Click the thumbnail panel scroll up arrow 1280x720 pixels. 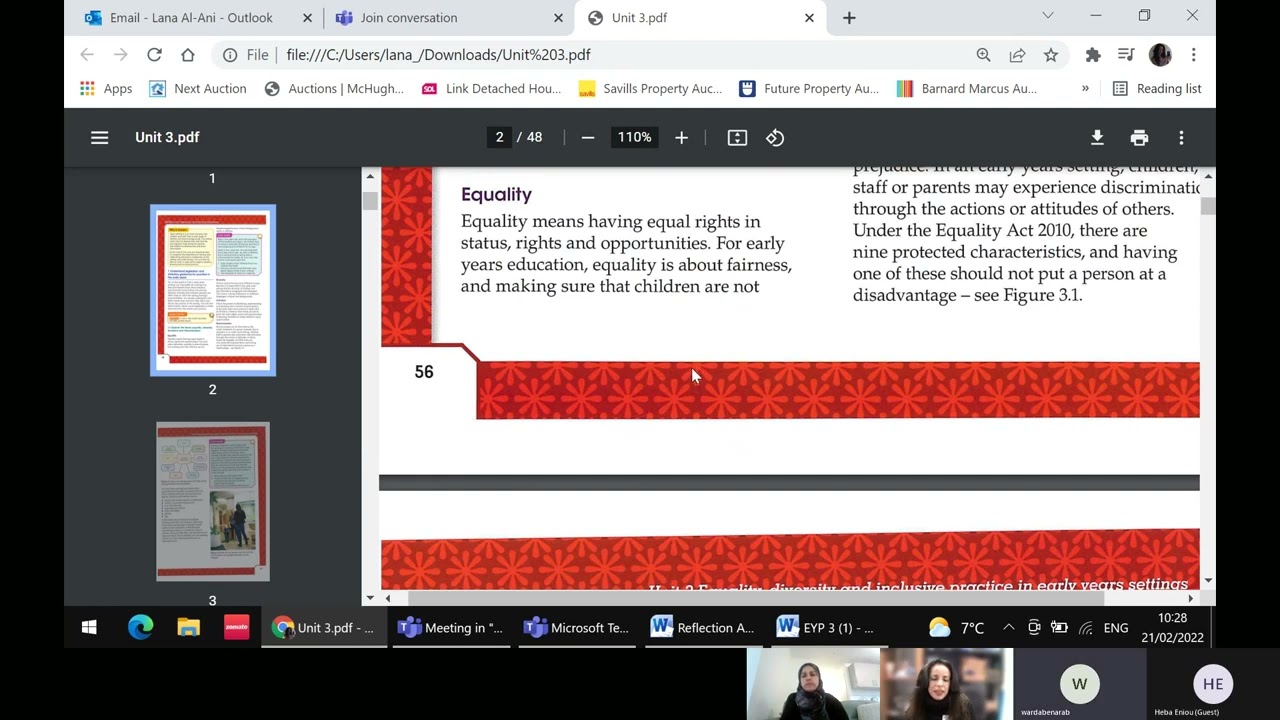tap(370, 177)
